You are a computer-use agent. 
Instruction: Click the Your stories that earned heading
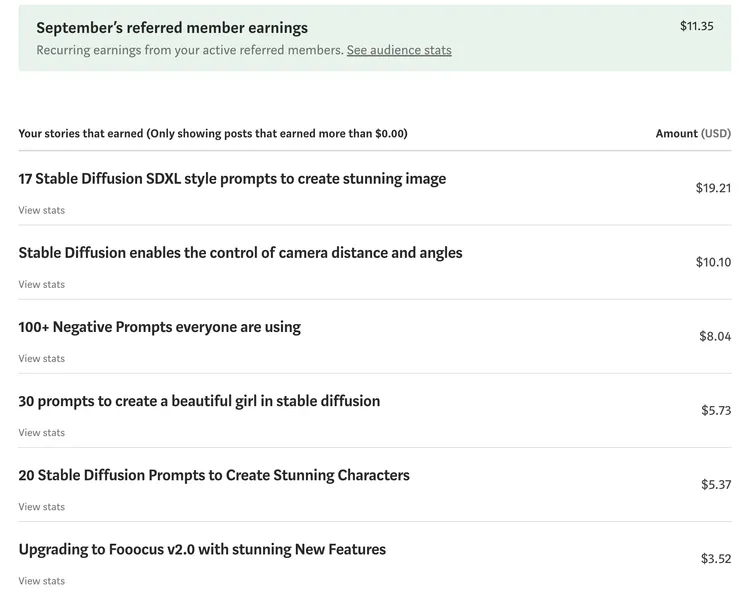pos(212,133)
